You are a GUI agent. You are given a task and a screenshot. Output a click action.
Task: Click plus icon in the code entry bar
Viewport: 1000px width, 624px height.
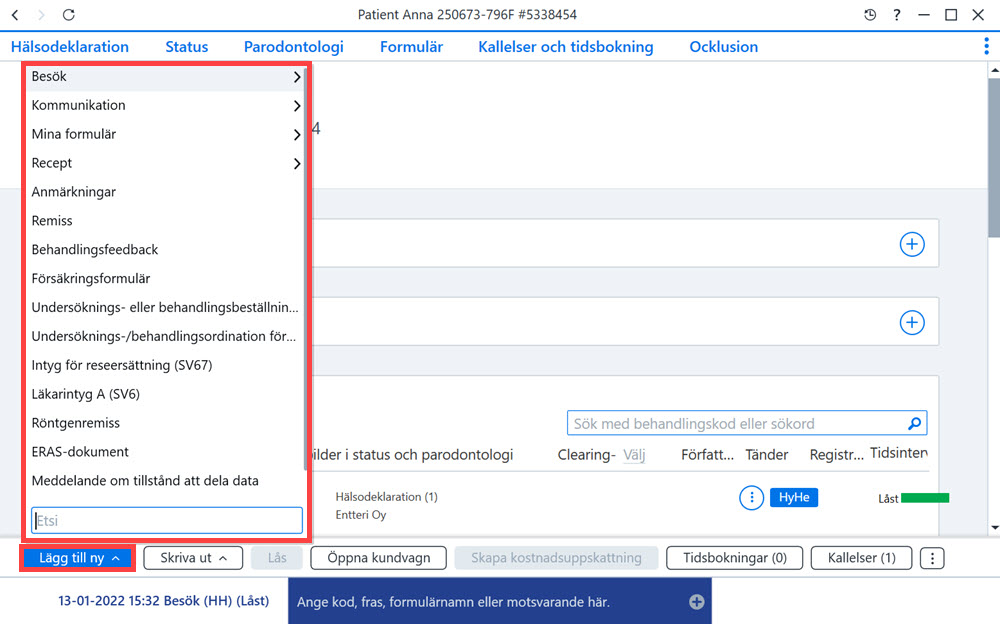coord(696,602)
